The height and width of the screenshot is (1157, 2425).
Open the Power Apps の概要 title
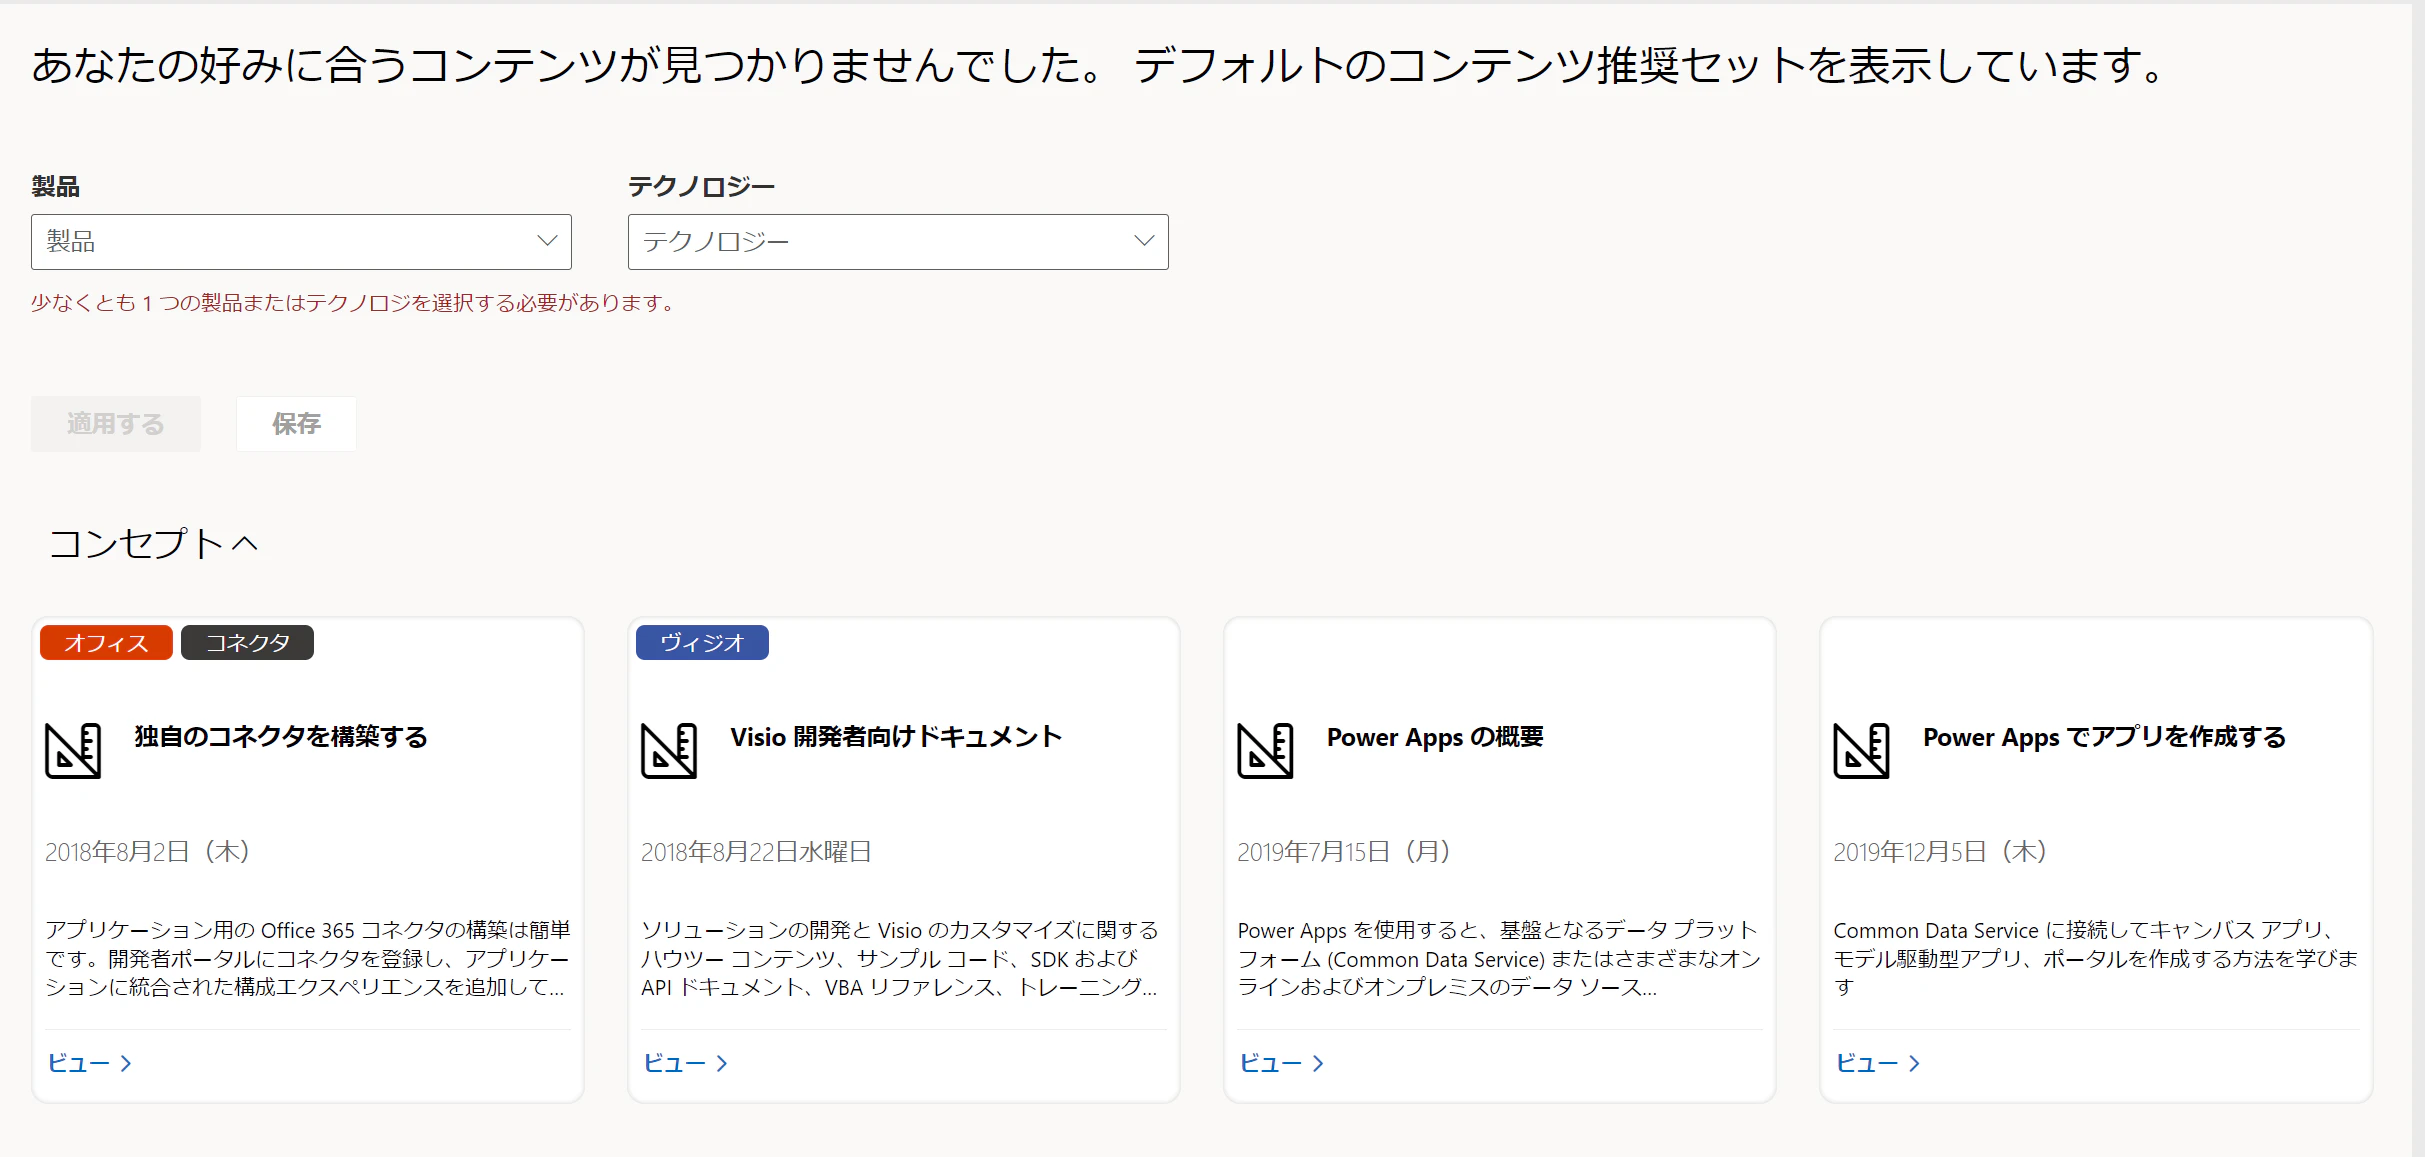pos(1435,737)
